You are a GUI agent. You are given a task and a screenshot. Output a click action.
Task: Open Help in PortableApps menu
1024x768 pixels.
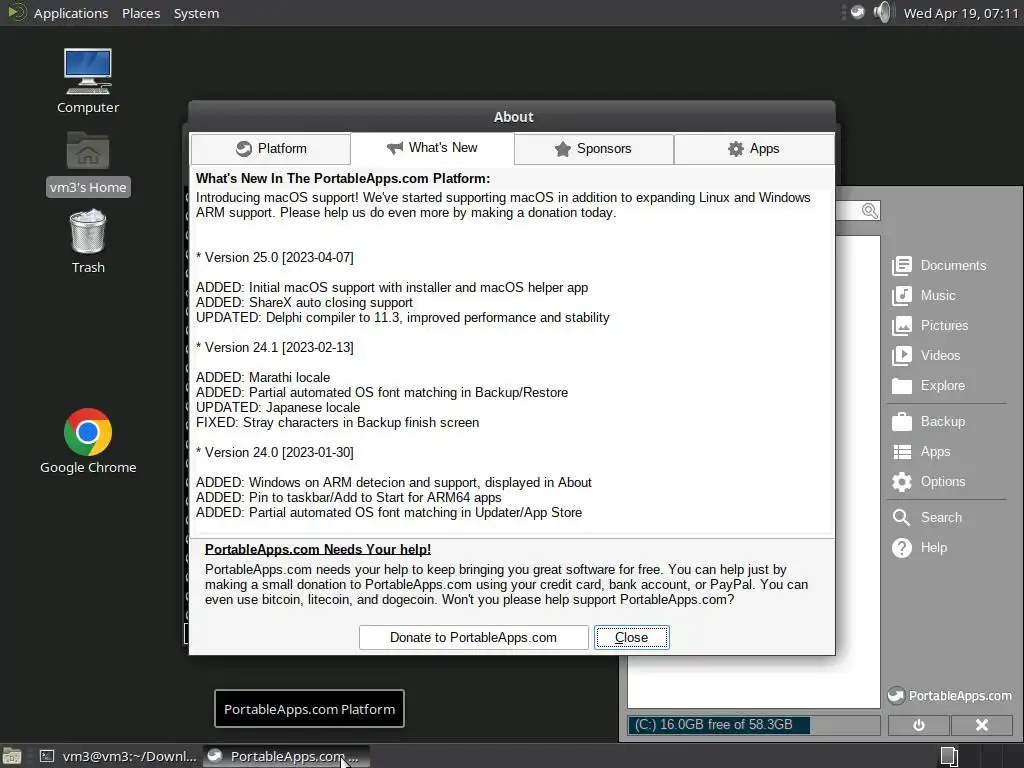920,547
